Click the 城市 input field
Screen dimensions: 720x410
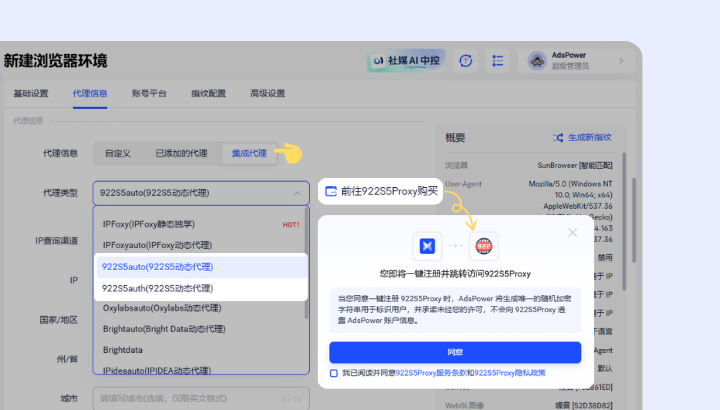[x=201, y=399]
